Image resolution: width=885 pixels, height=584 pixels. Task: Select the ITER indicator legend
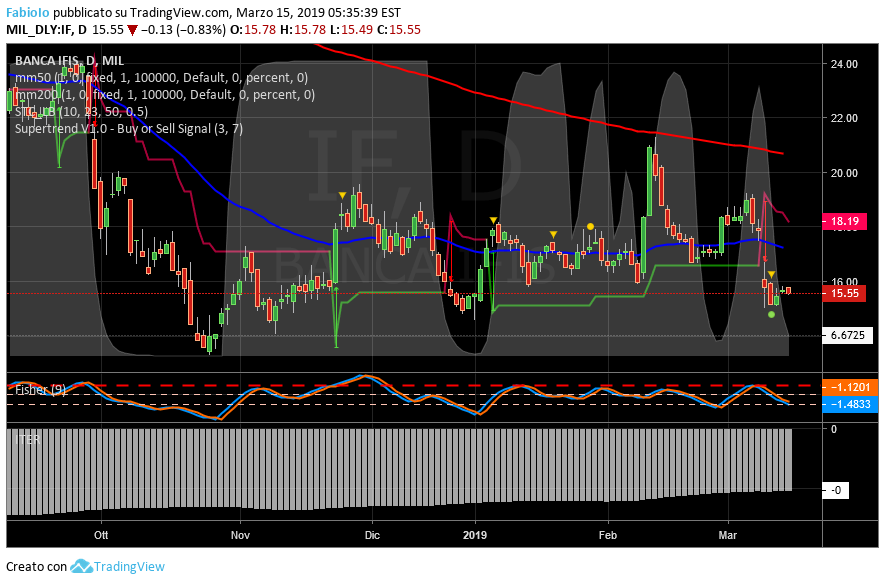28,439
